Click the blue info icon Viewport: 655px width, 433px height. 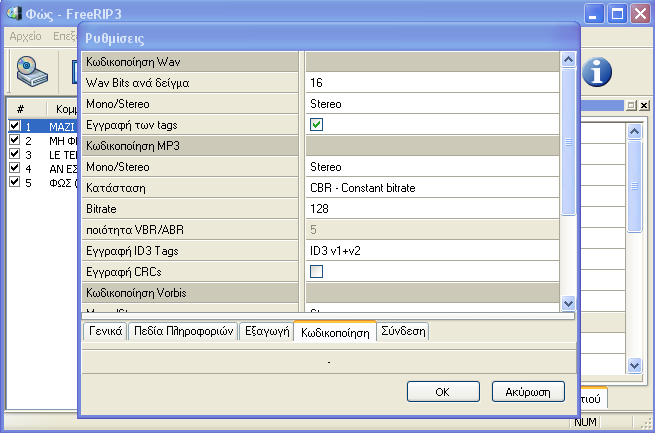pyautogui.click(x=597, y=71)
